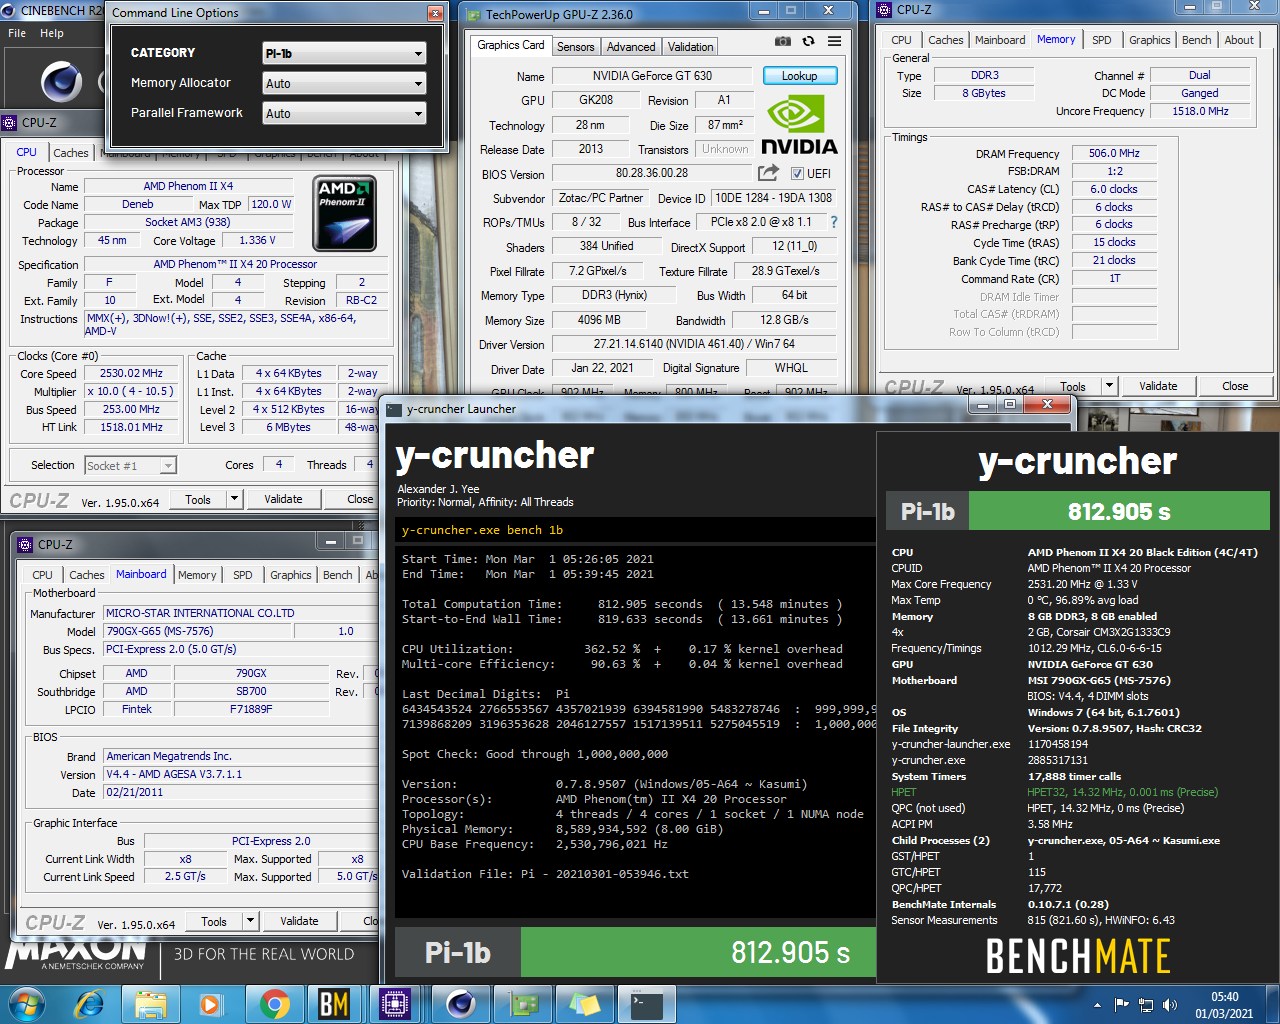Click Close button in CPU-Z Memory window
1280x1024 pixels.
click(x=1235, y=386)
